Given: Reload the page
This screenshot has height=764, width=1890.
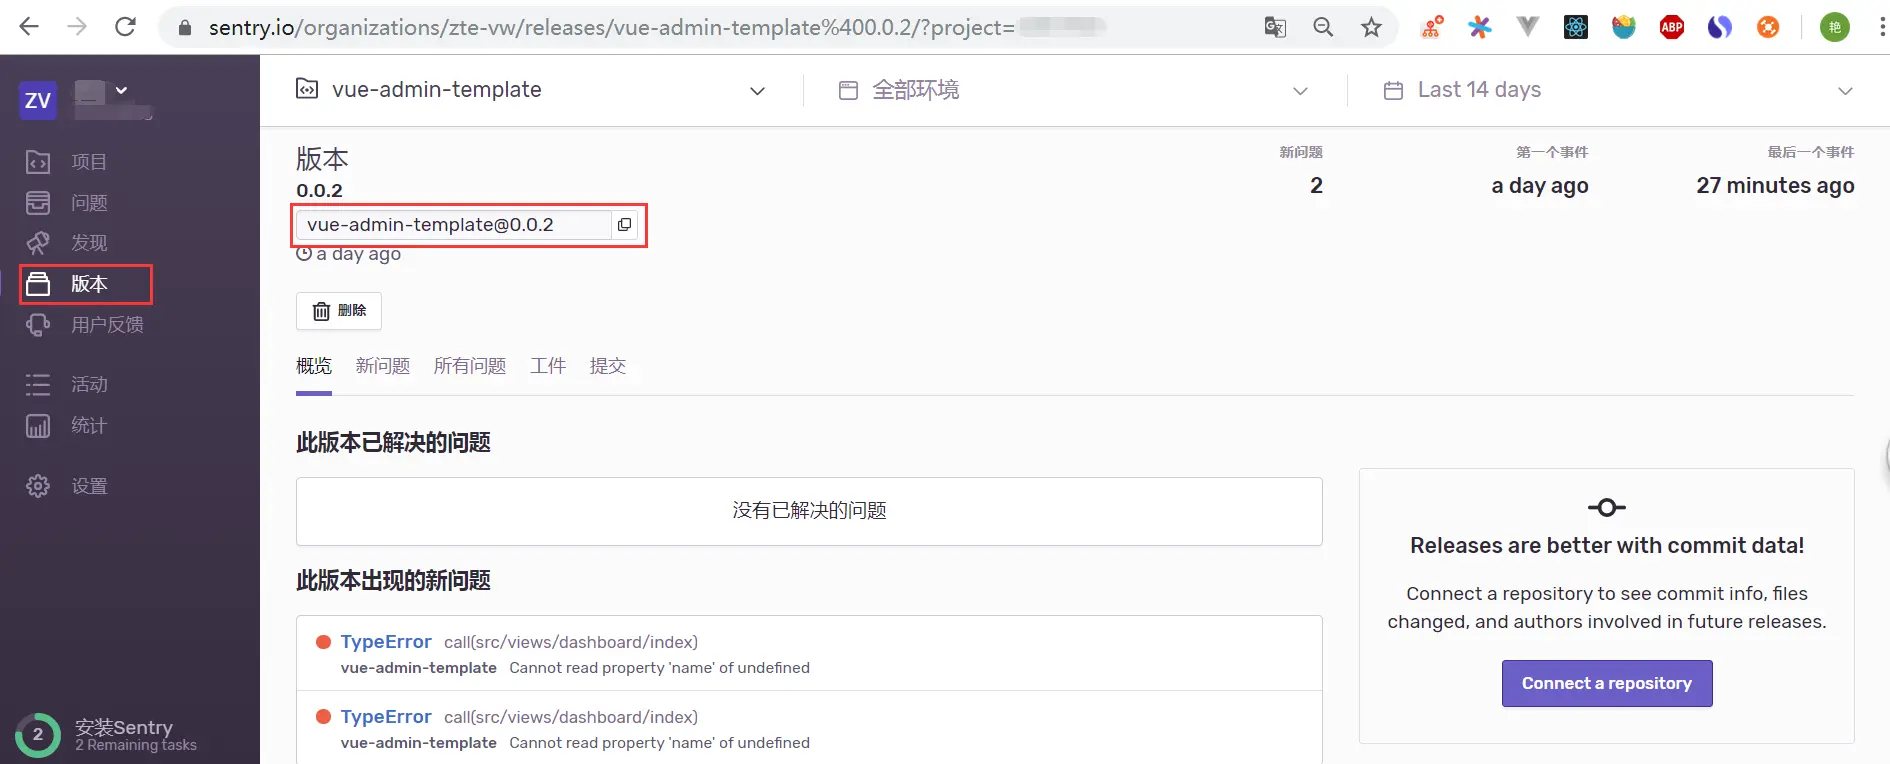Looking at the screenshot, I should (125, 27).
